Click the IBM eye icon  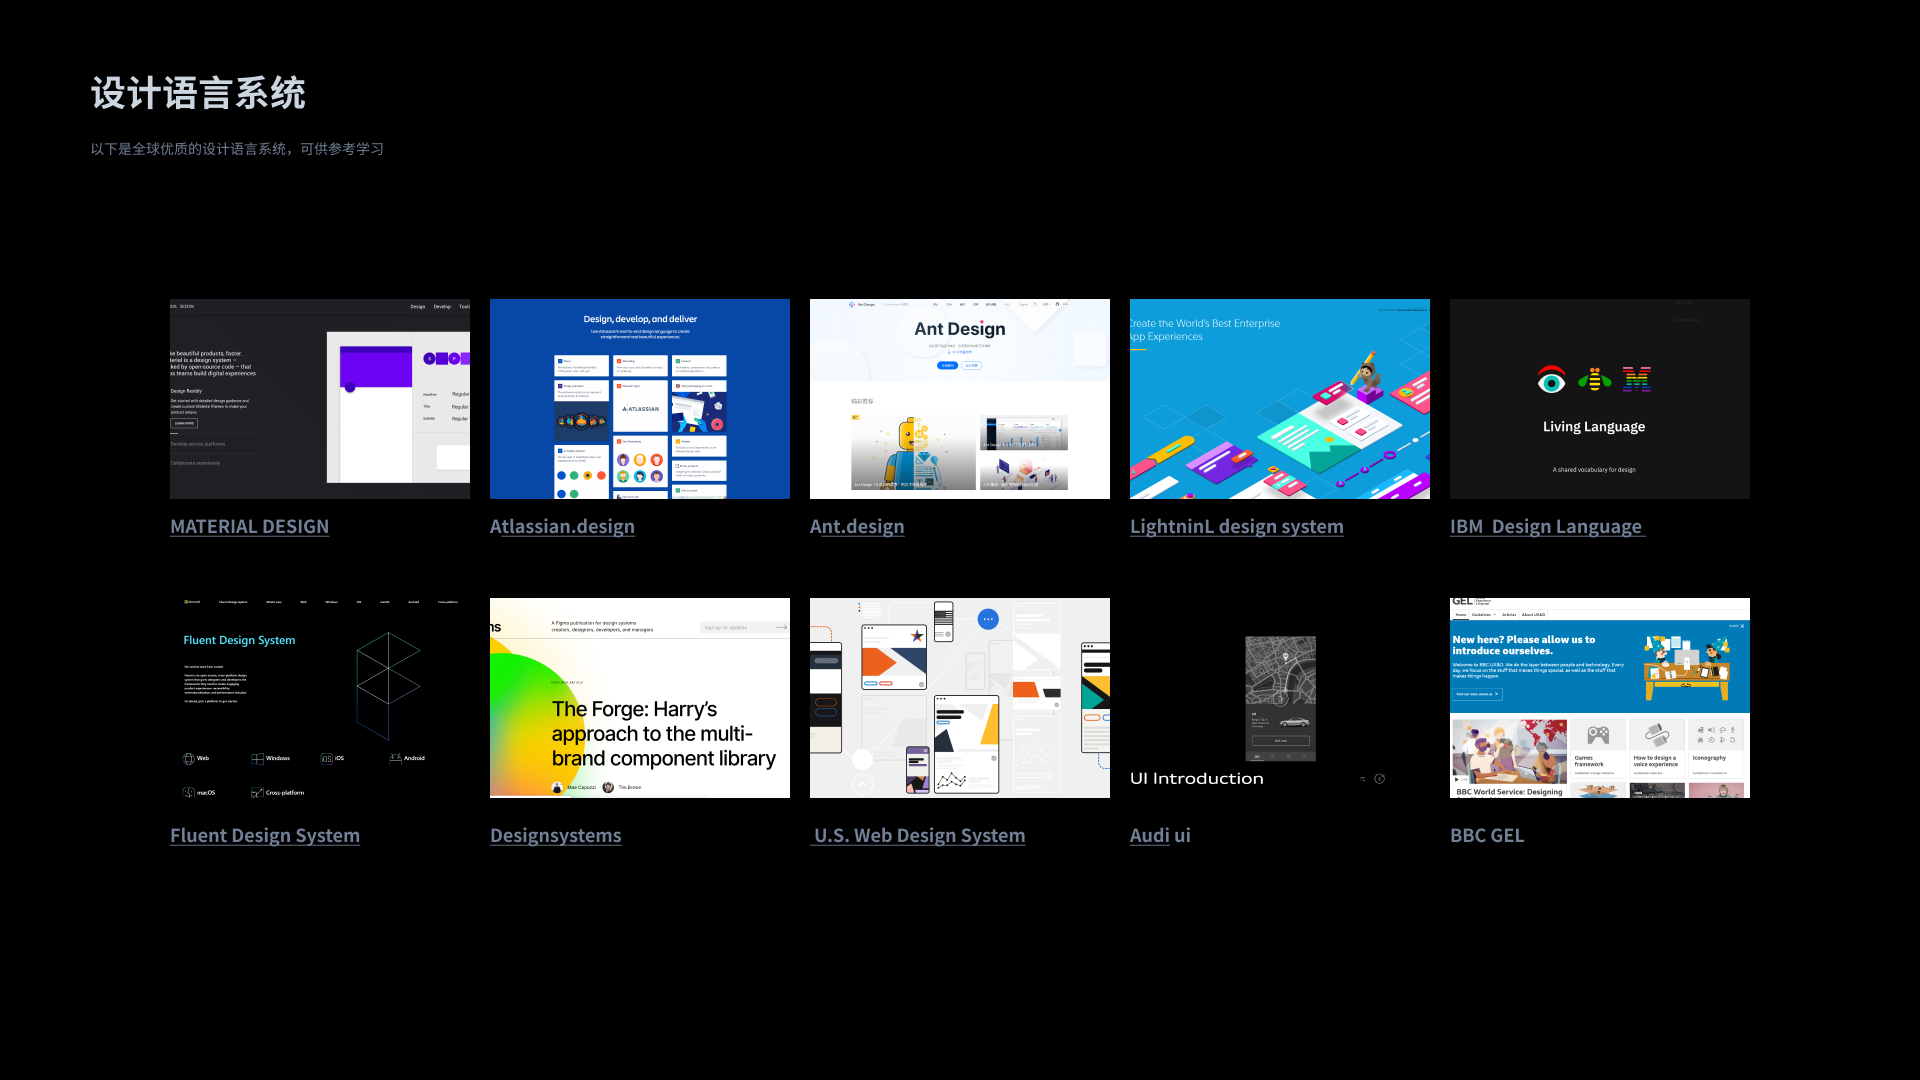coord(1551,380)
